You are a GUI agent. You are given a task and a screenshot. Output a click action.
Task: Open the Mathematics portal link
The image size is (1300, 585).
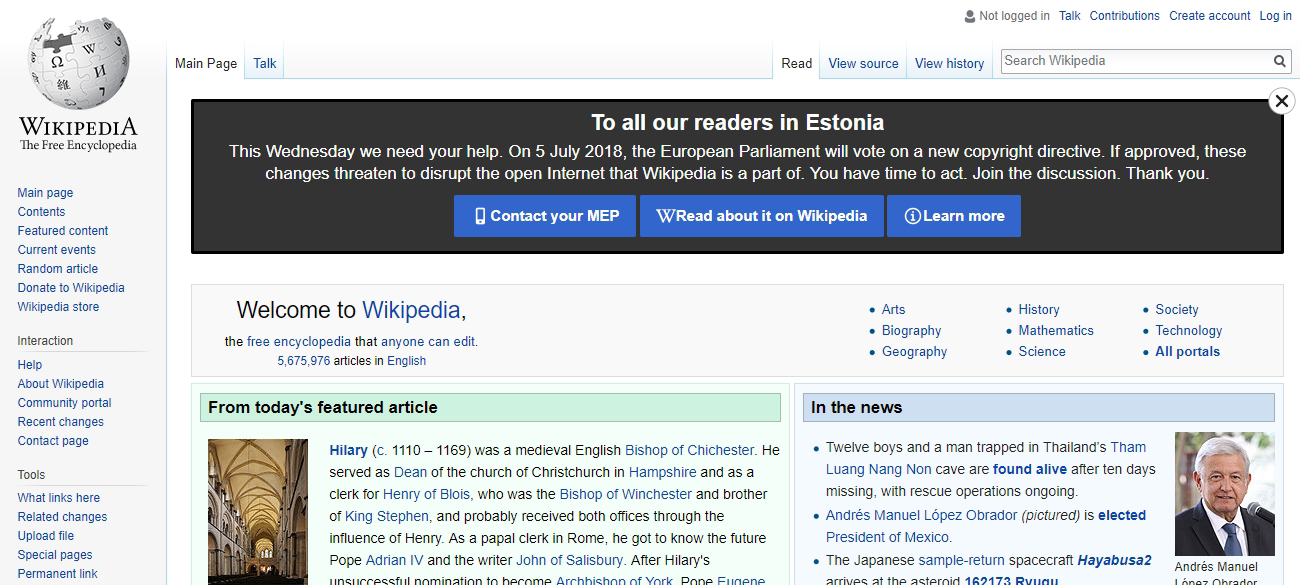1056,331
